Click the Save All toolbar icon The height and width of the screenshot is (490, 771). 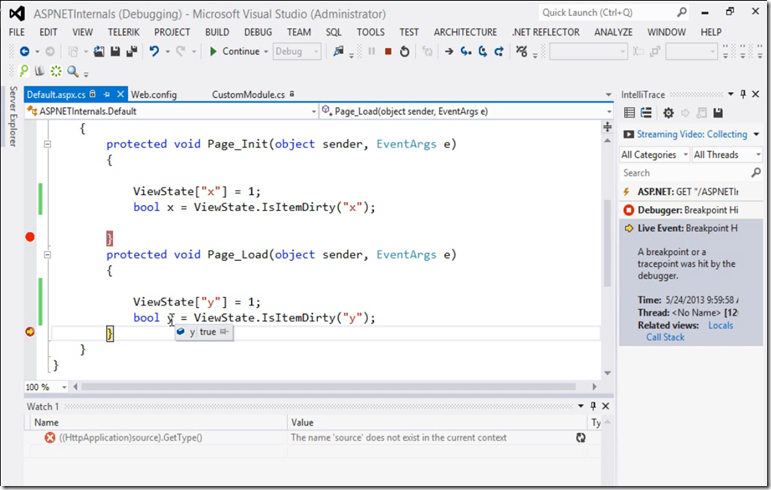[132, 51]
